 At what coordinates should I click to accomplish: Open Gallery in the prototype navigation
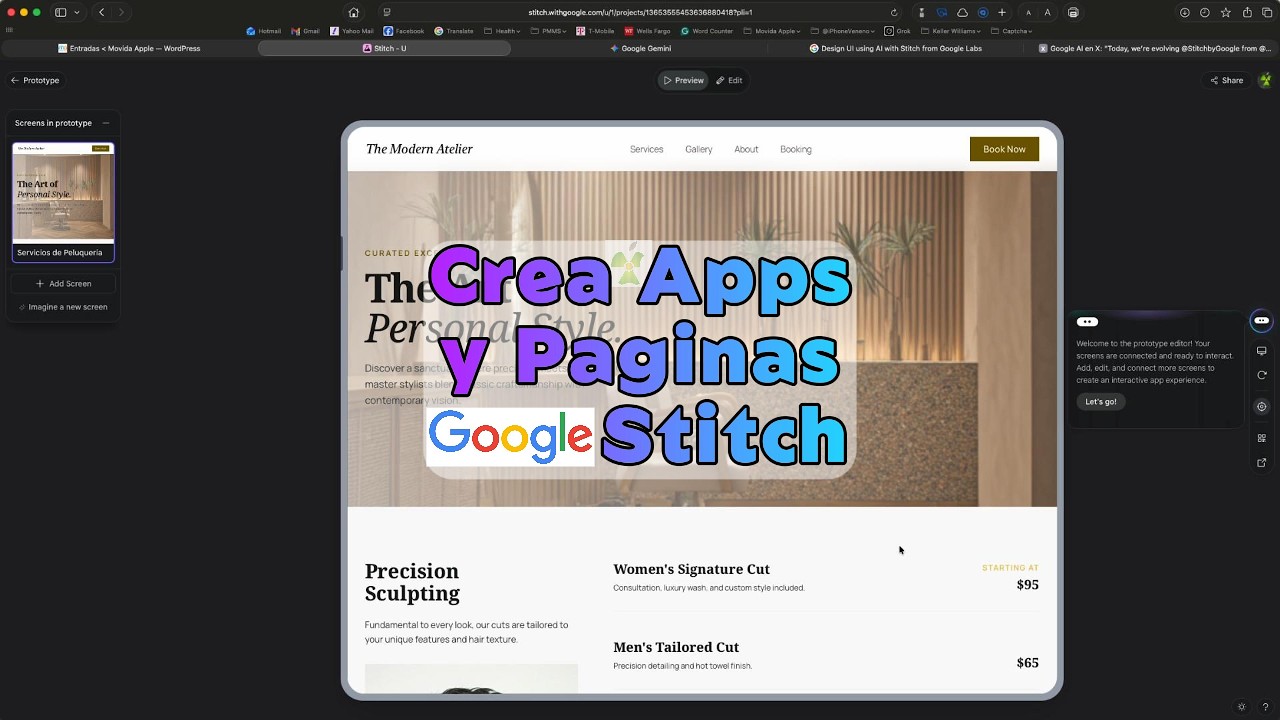pyautogui.click(x=699, y=149)
